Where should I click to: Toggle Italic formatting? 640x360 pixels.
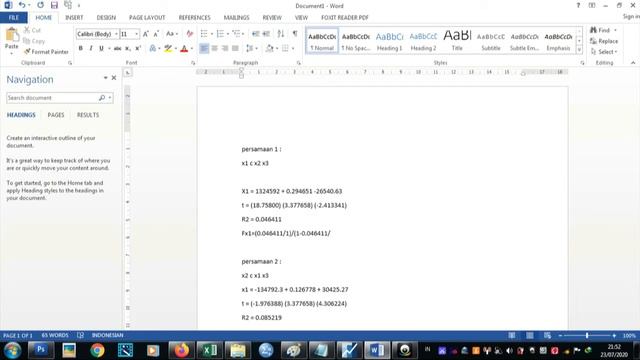click(x=91, y=49)
